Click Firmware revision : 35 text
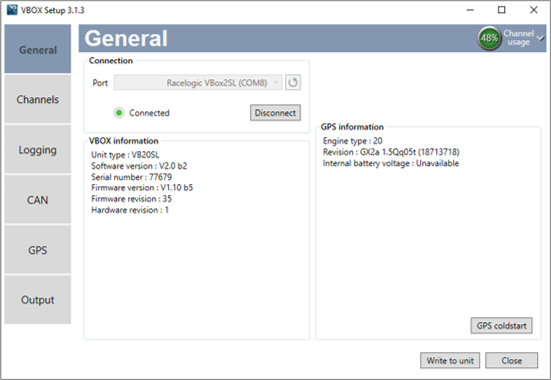Image resolution: width=551 pixels, height=380 pixels. pos(131,199)
